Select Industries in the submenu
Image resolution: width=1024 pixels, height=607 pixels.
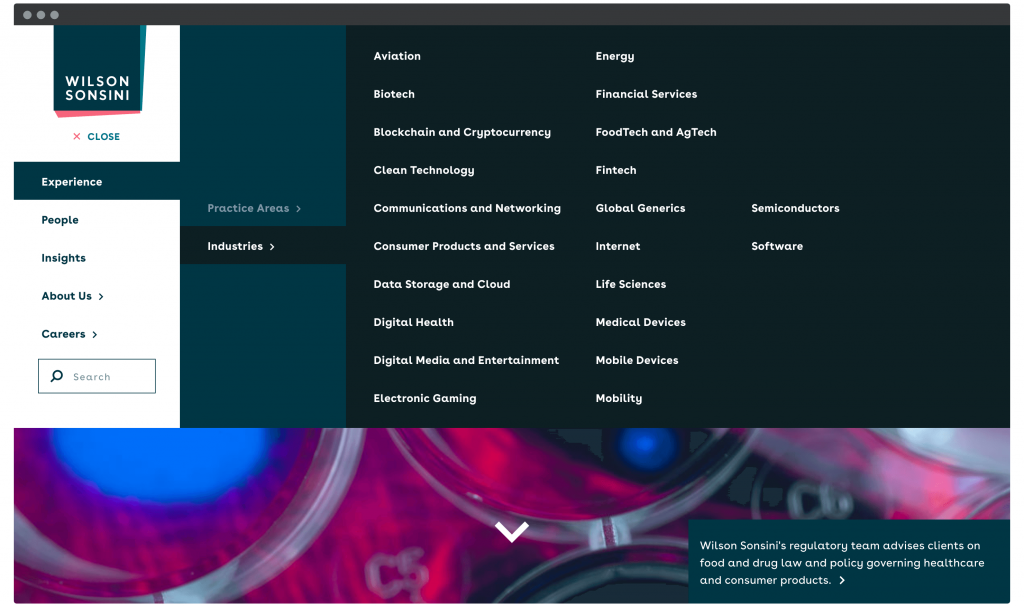pos(235,246)
